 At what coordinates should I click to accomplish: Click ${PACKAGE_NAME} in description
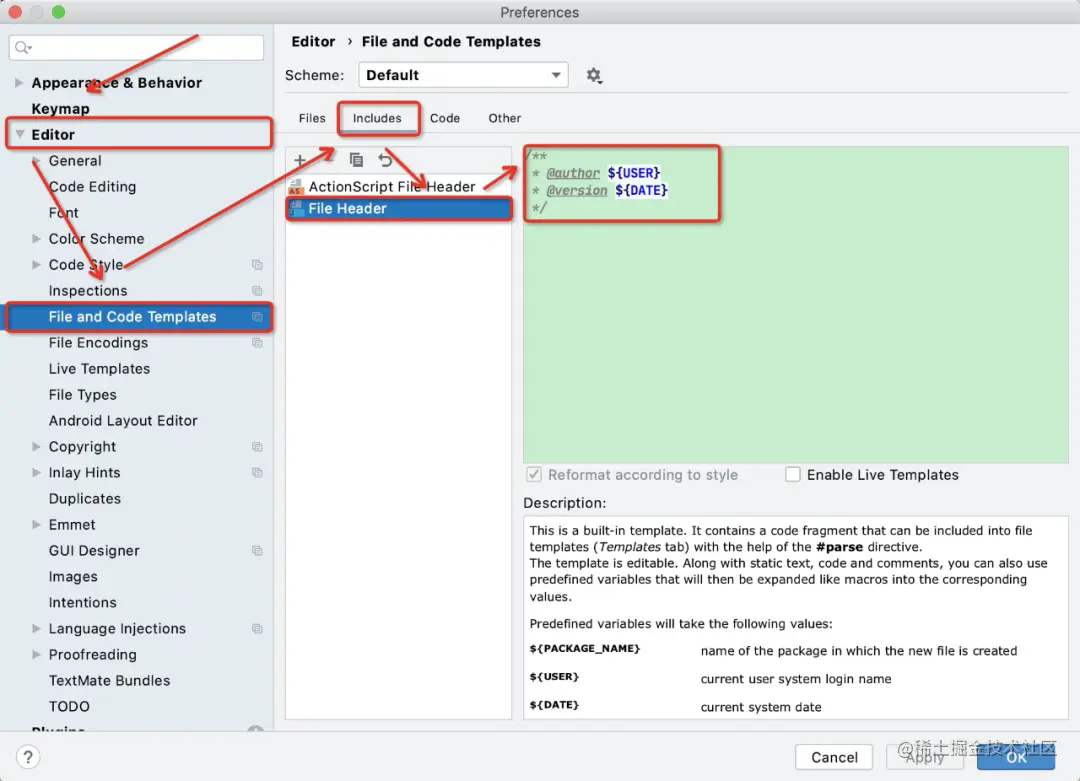click(585, 649)
